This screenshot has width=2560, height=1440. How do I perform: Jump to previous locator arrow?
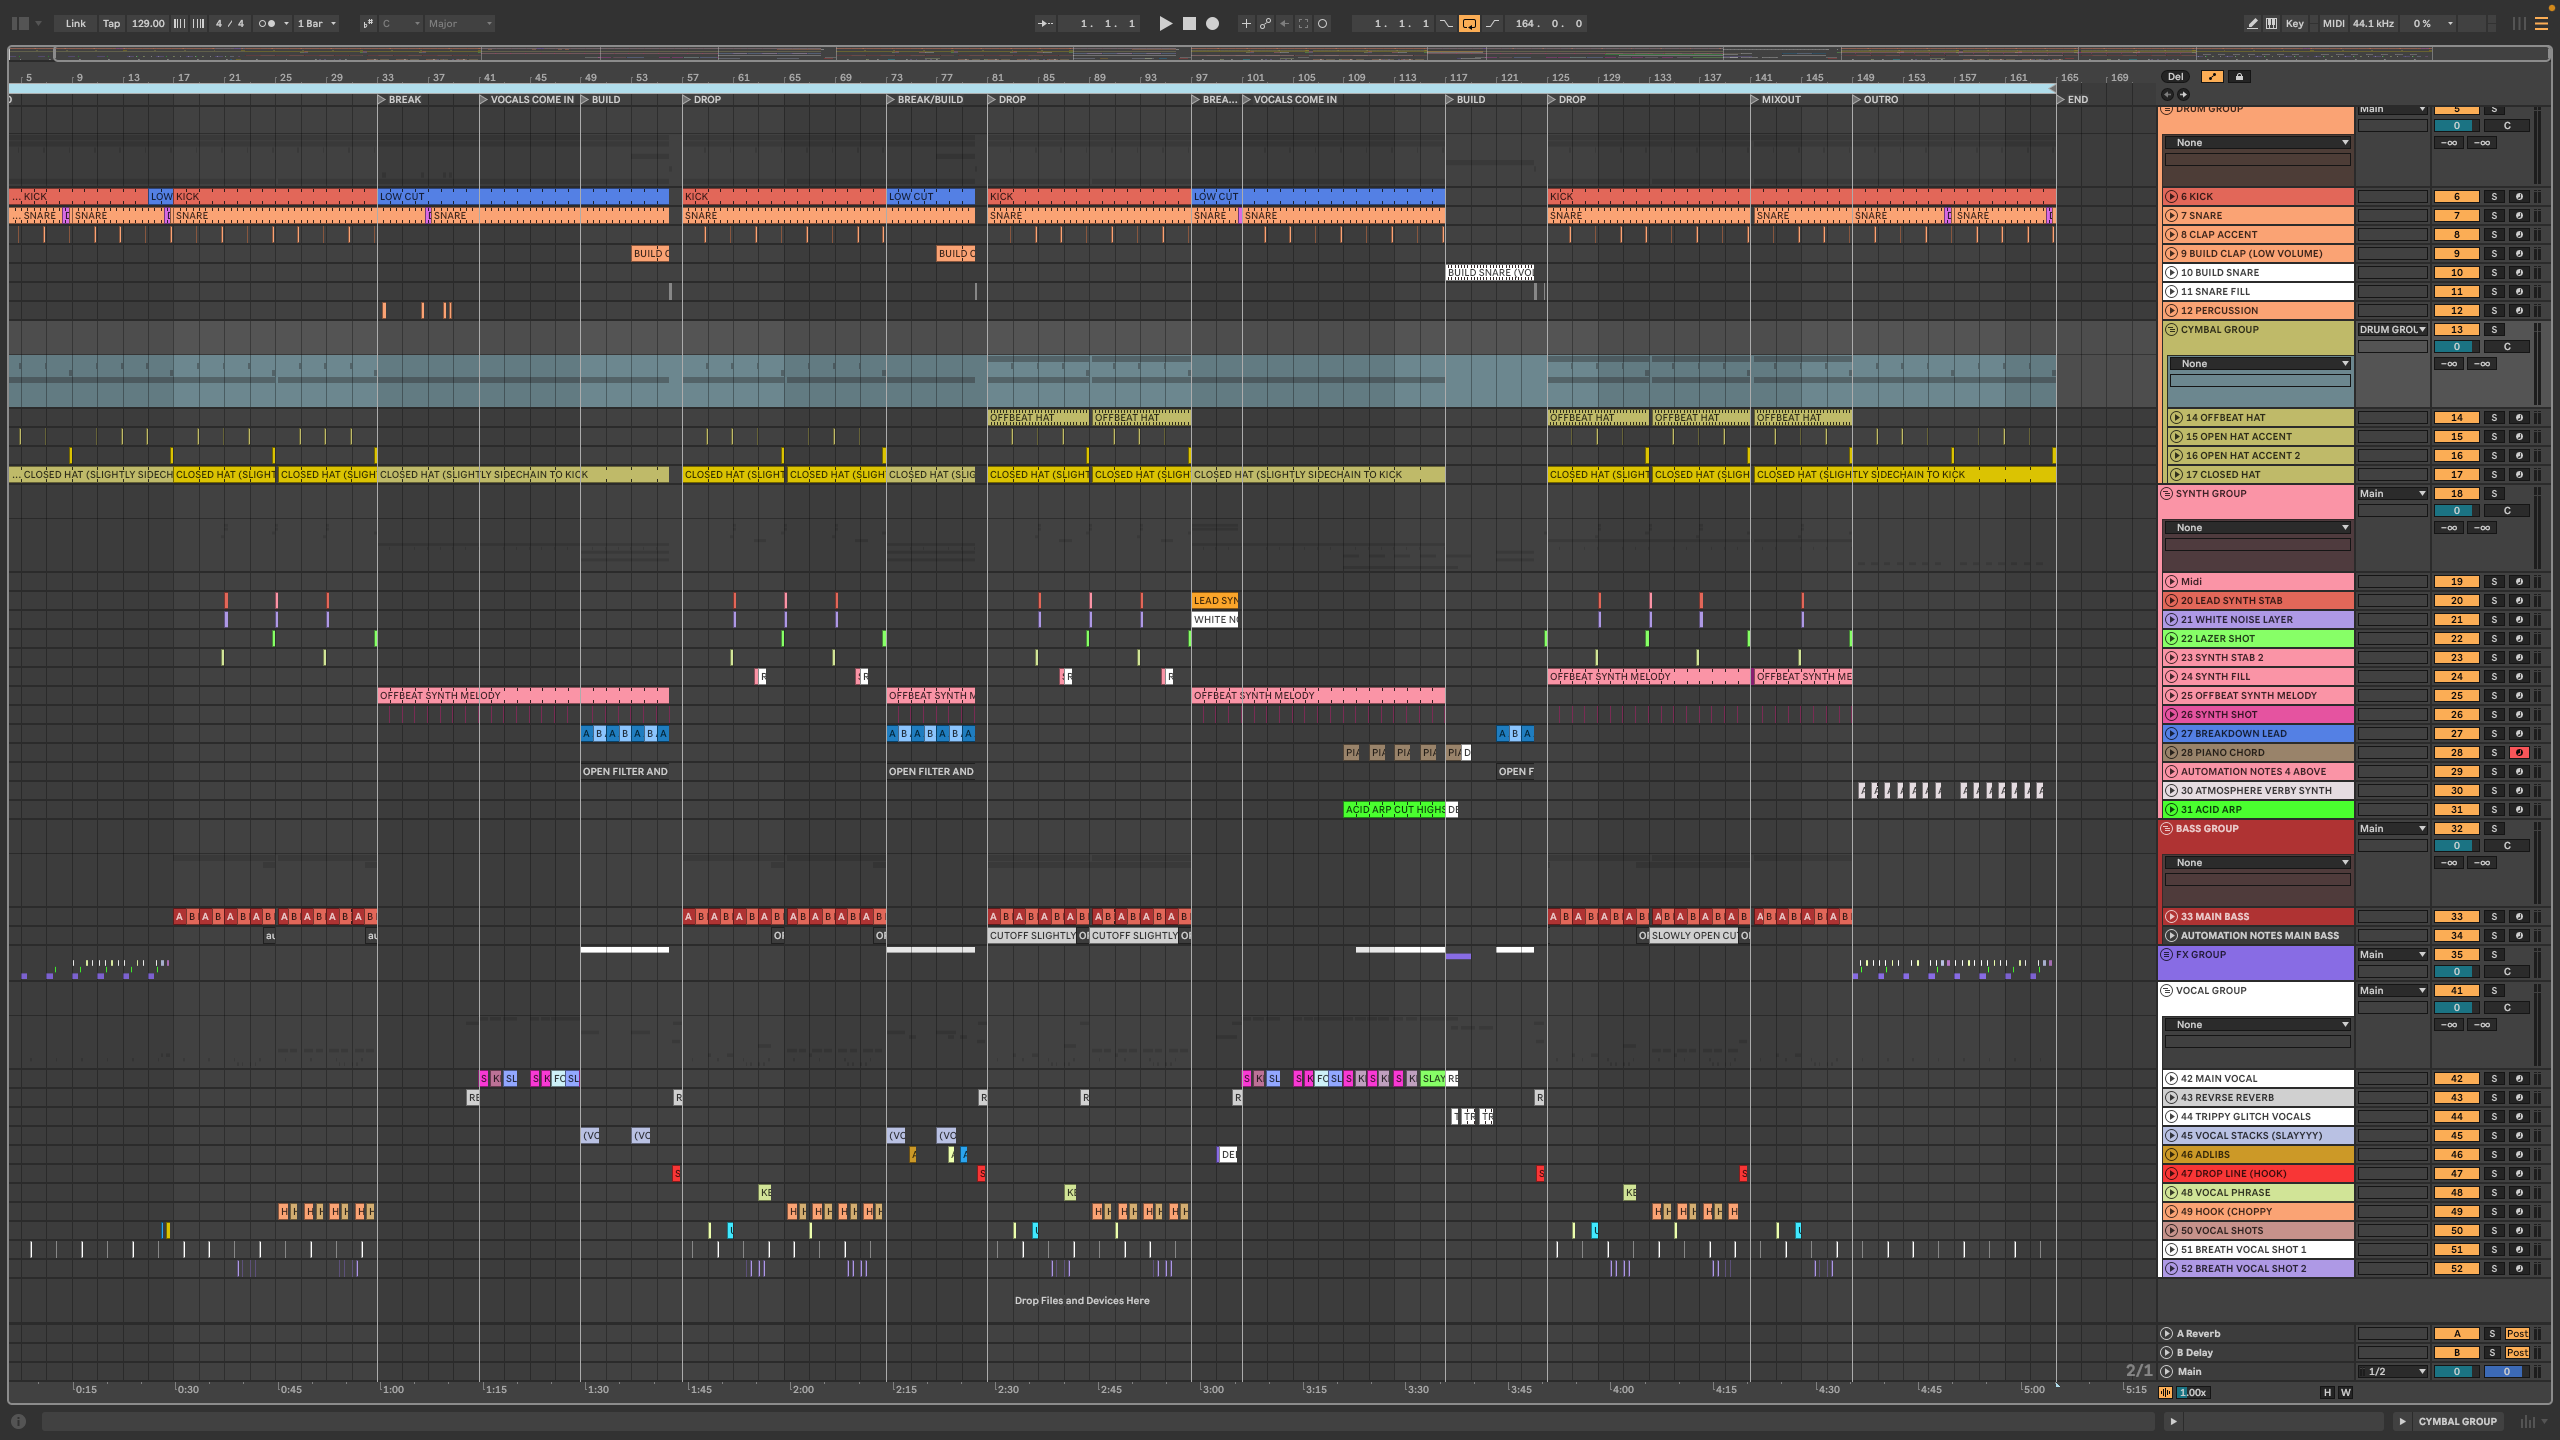pyautogui.click(x=2167, y=94)
